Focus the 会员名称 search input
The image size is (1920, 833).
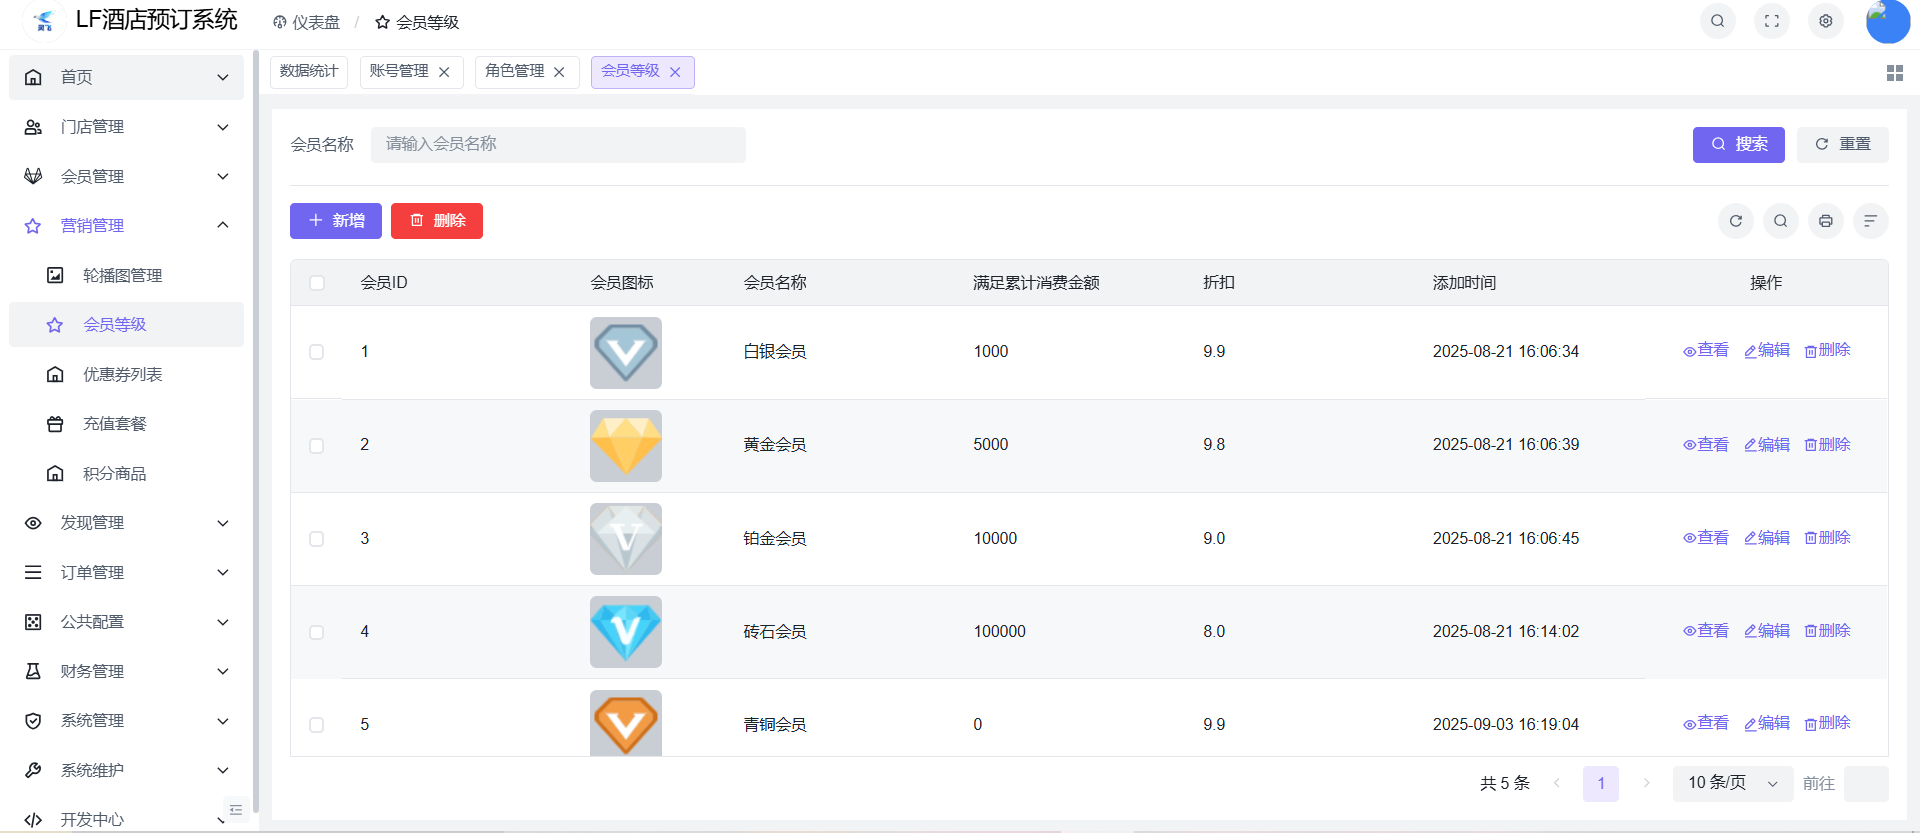(x=558, y=145)
